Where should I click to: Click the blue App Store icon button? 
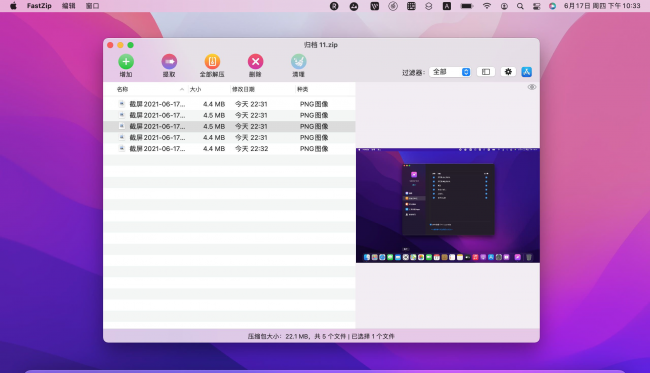pyautogui.click(x=526, y=72)
